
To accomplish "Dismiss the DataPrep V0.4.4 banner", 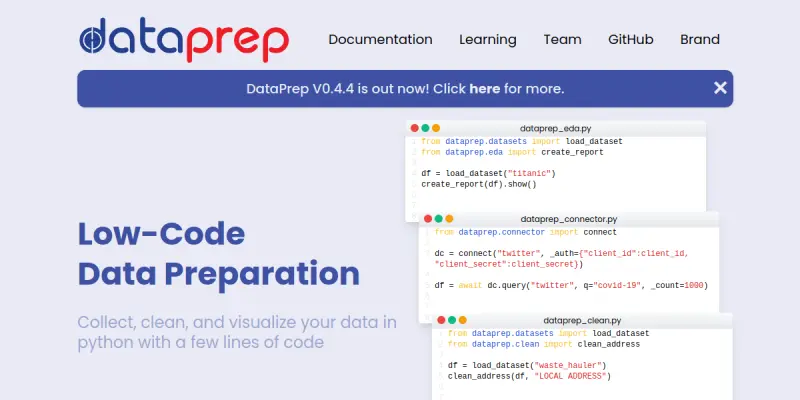I will click(x=720, y=88).
